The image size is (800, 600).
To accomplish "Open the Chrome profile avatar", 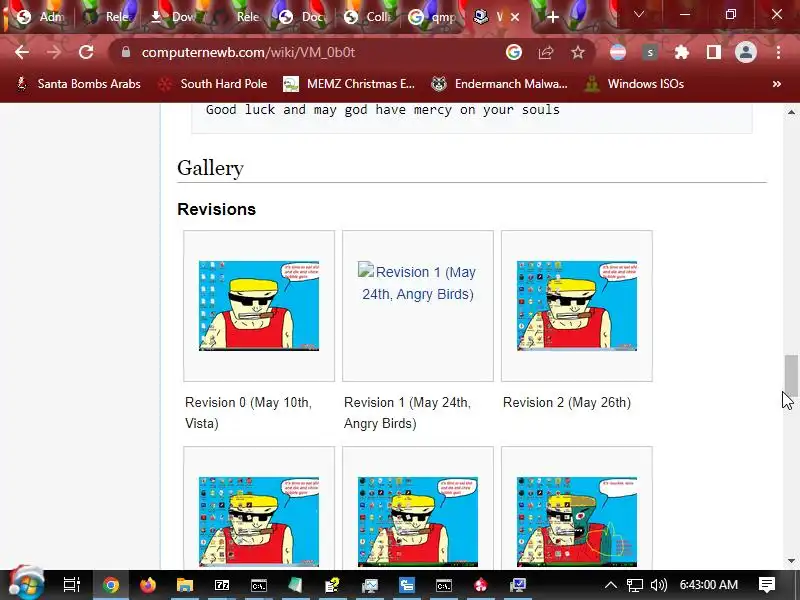I will [745, 52].
